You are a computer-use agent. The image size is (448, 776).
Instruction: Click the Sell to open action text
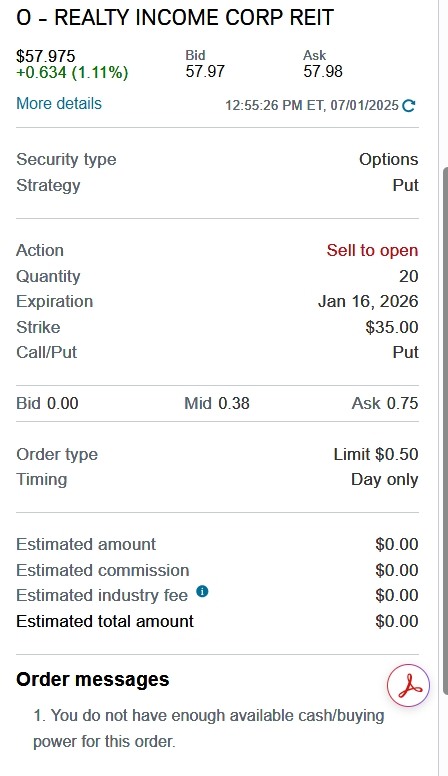[372, 250]
